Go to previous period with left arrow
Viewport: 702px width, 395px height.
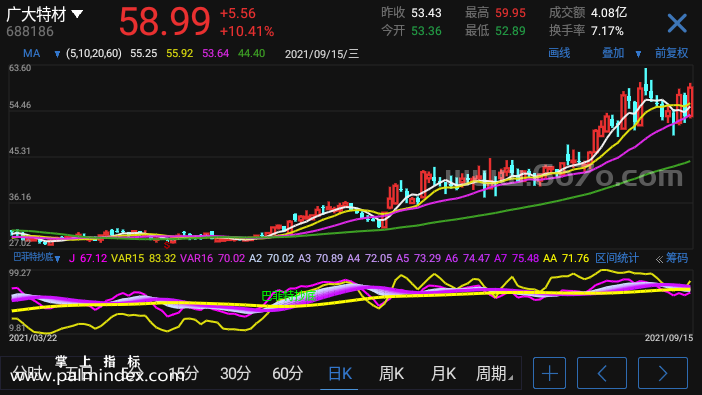point(602,373)
